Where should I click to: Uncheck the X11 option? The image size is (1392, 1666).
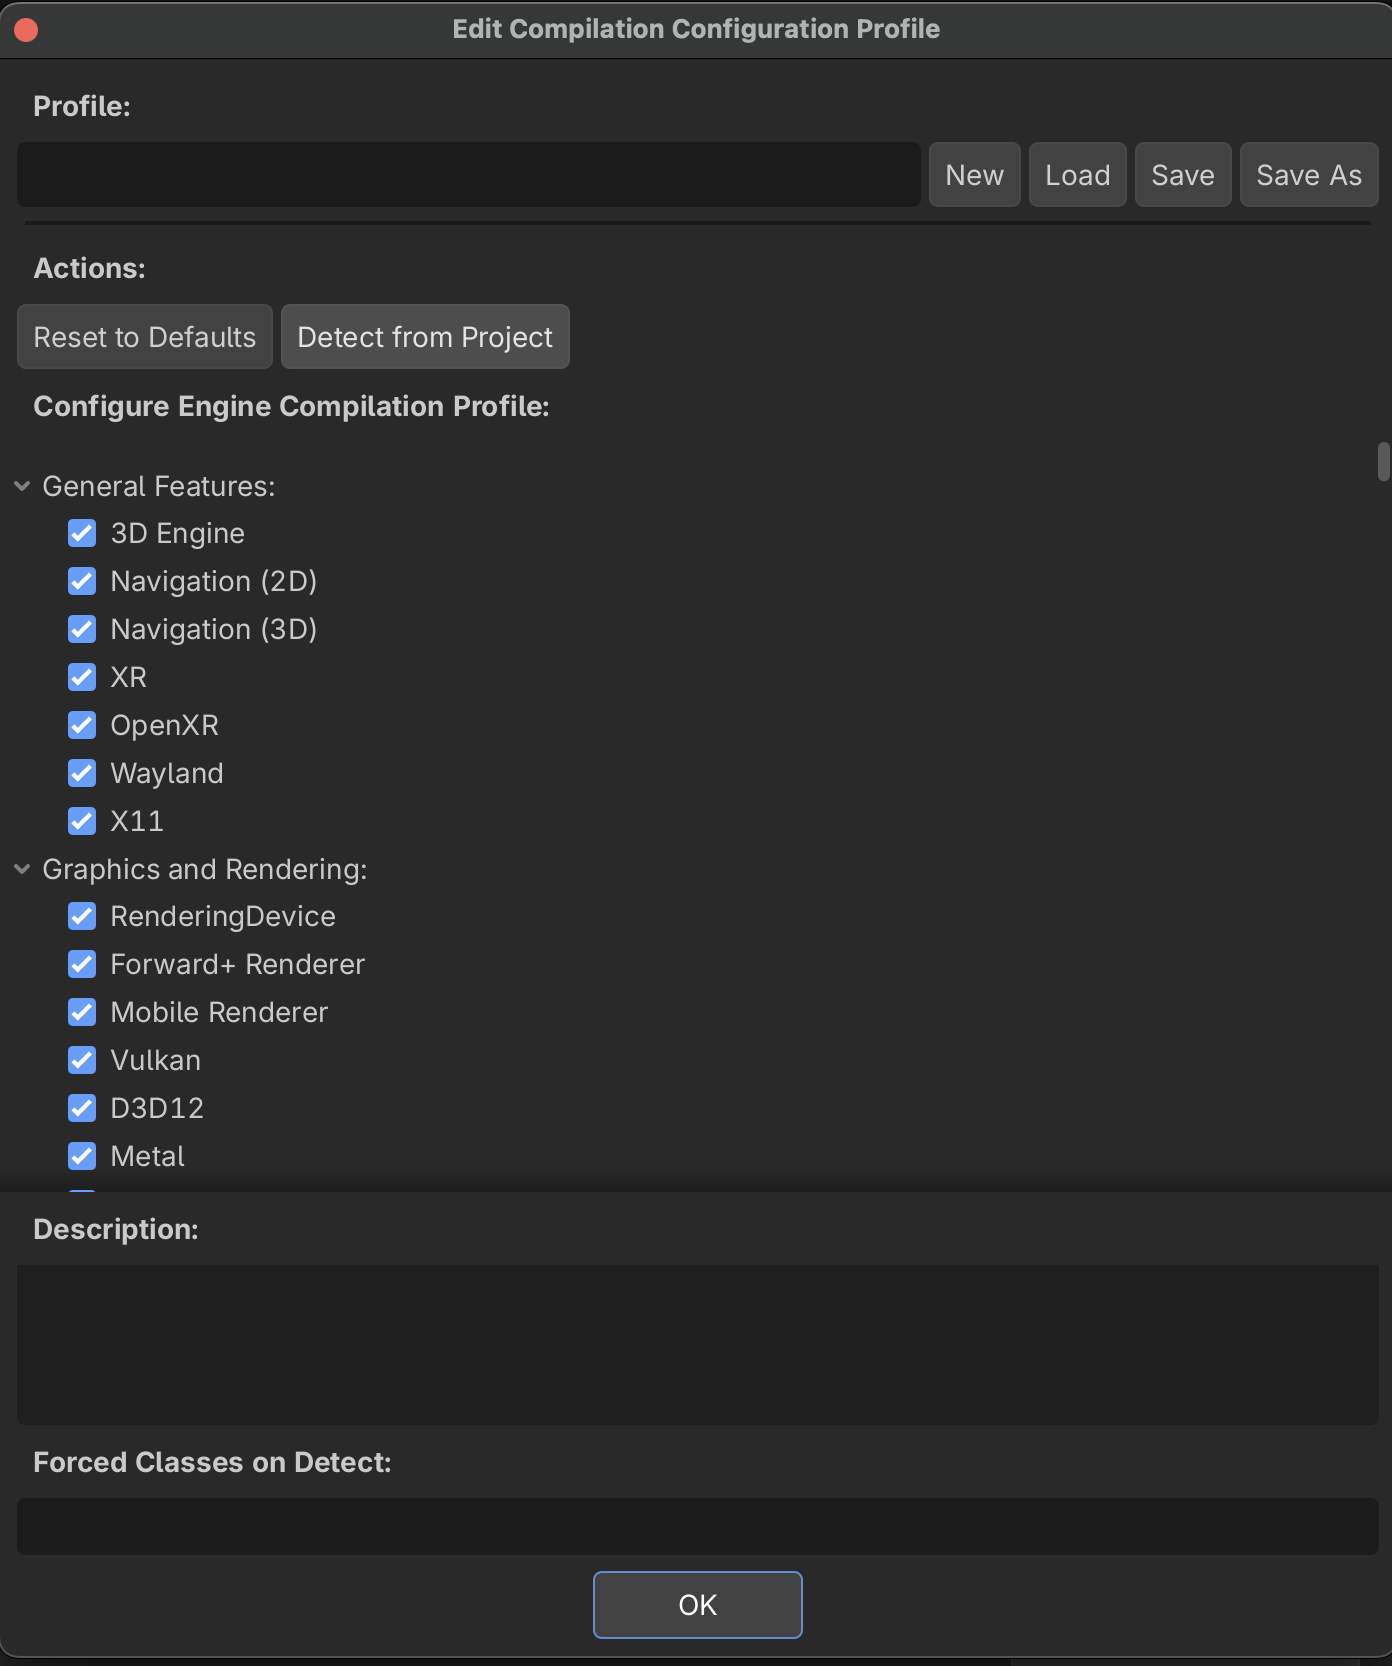(x=82, y=821)
